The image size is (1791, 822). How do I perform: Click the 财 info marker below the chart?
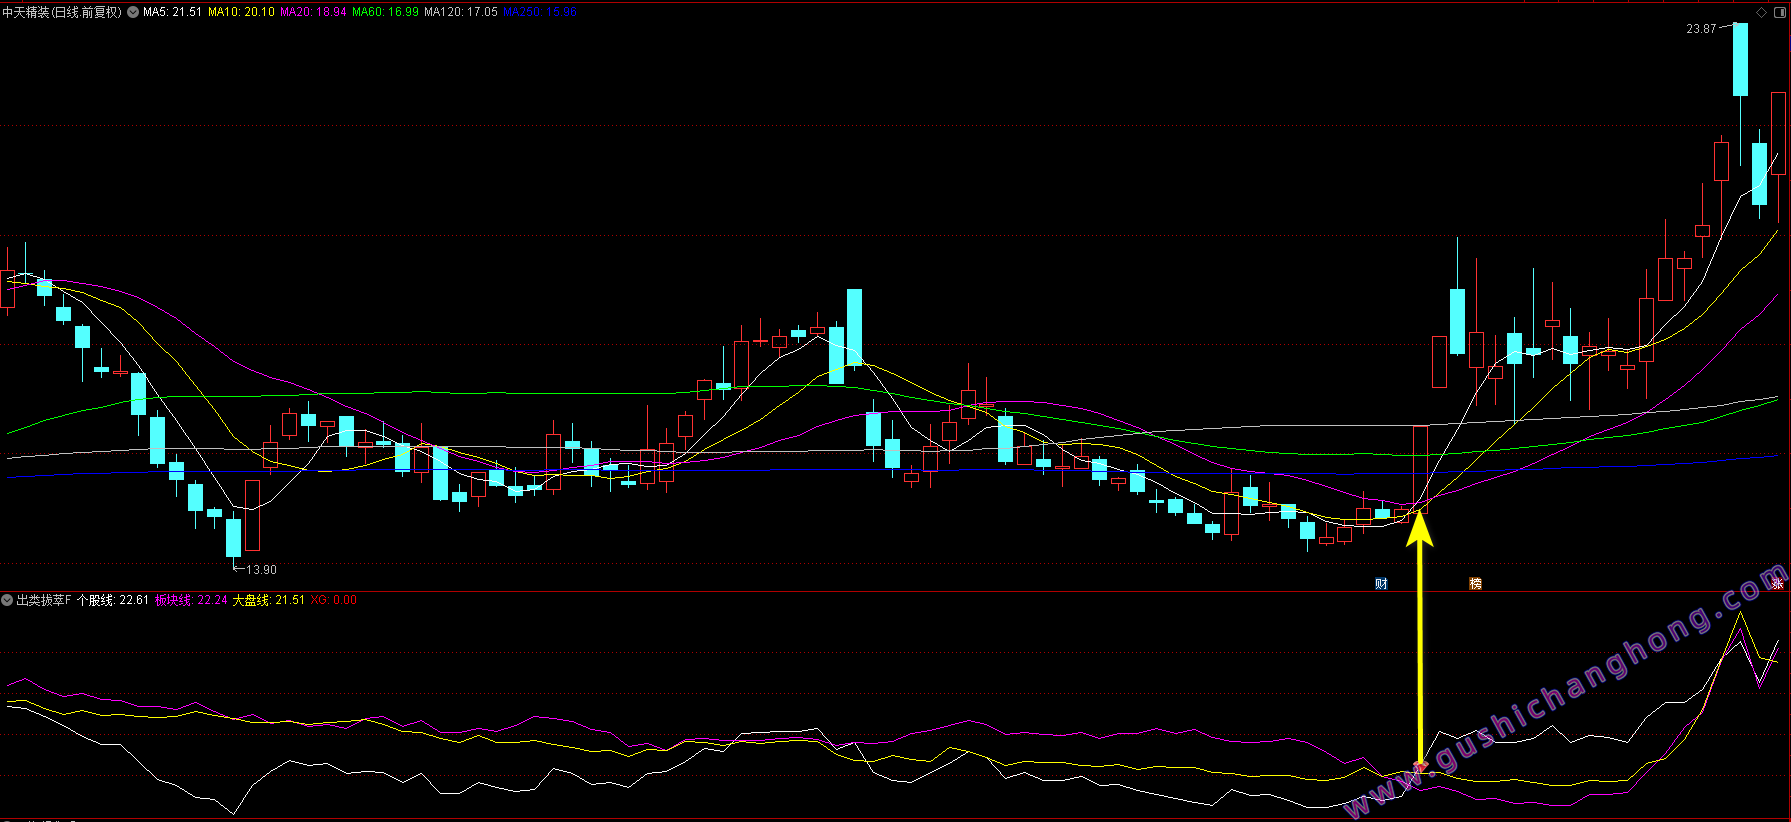(x=1381, y=584)
